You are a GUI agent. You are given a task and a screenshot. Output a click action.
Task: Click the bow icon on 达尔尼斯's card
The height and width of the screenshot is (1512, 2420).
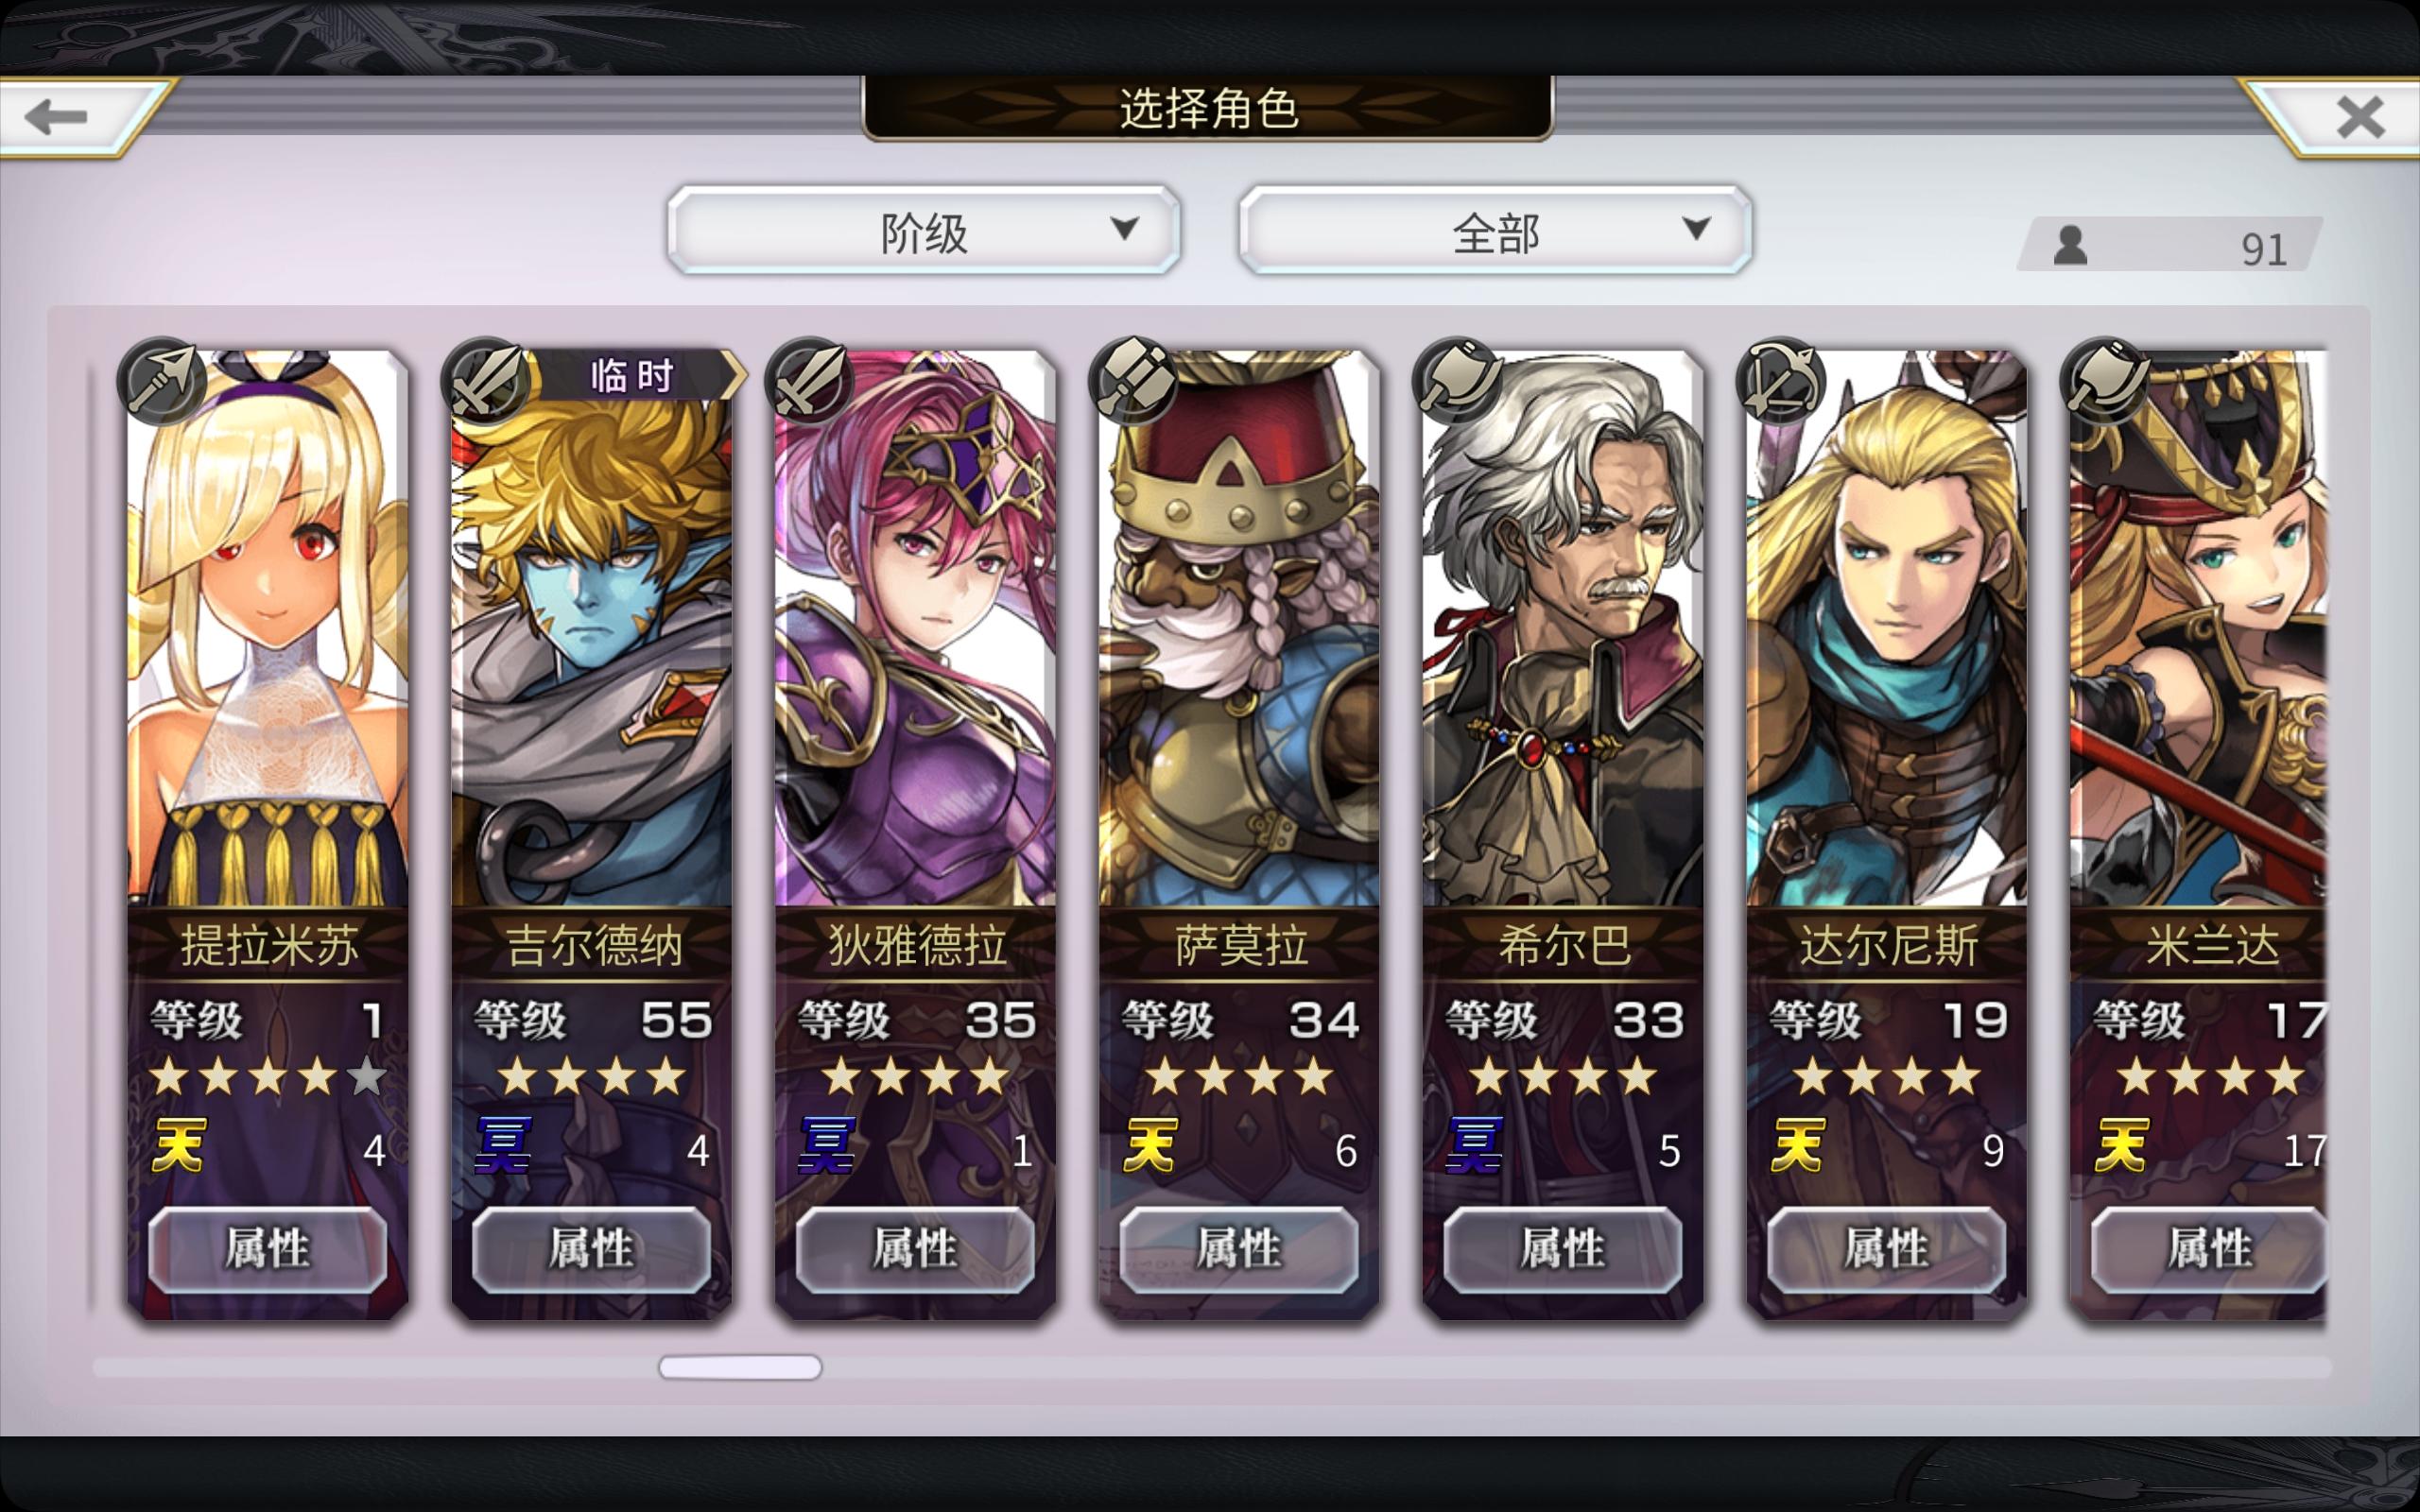point(1781,381)
